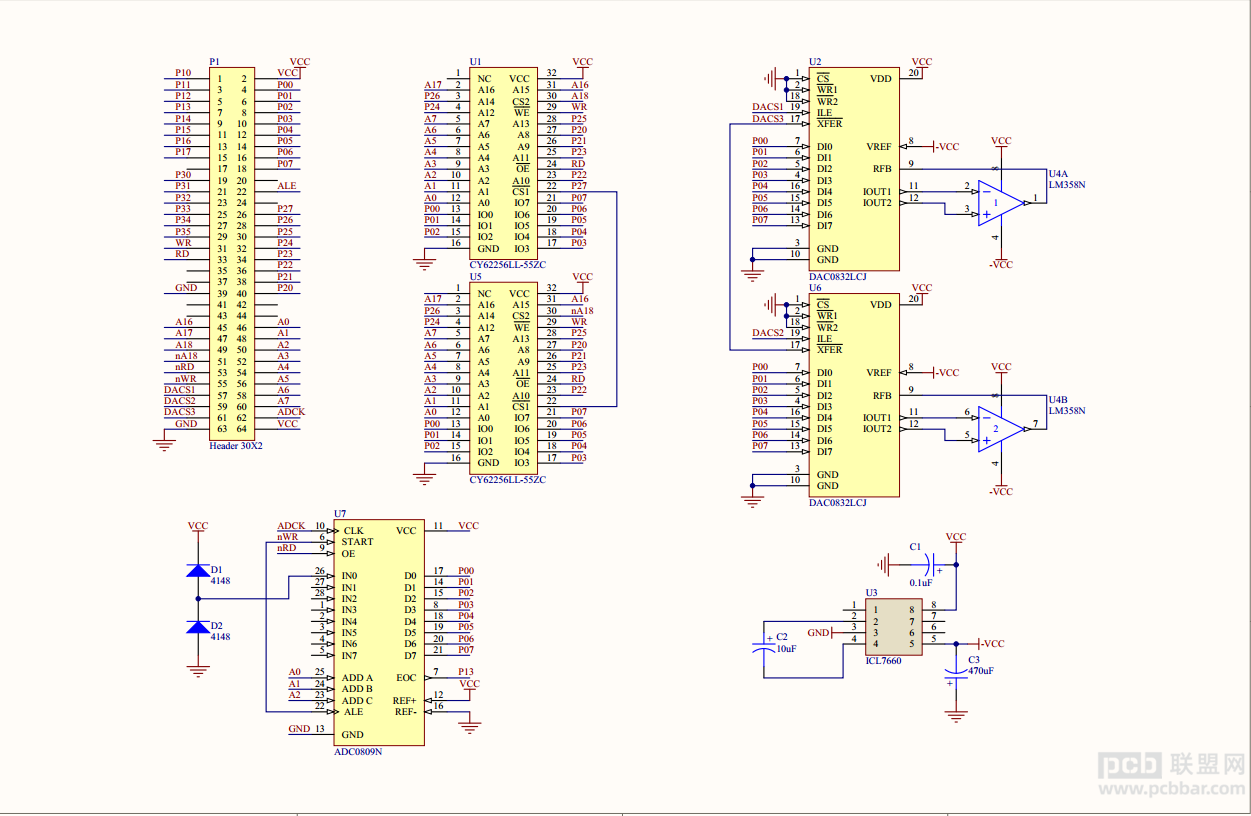
Task: Click the P13 net label at EOC pin
Action: (466, 672)
